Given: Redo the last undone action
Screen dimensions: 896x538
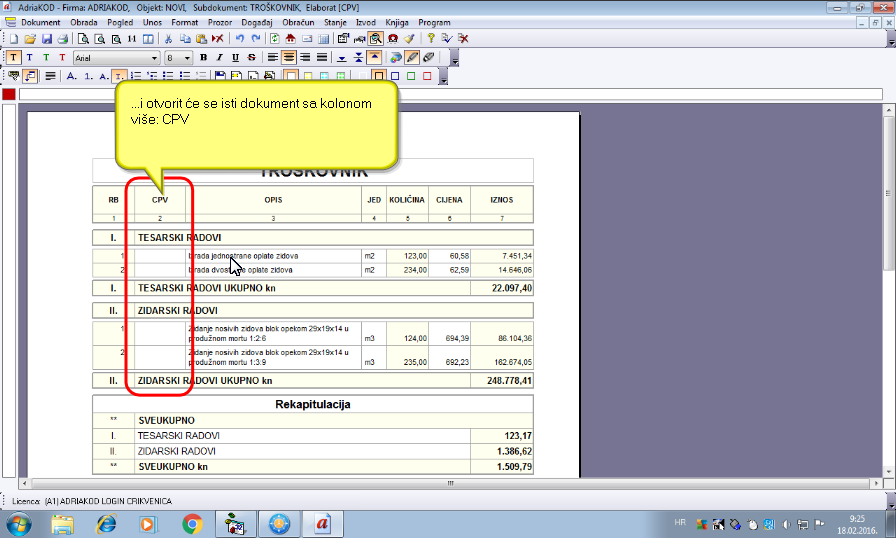Looking at the screenshot, I should pyautogui.click(x=255, y=39).
